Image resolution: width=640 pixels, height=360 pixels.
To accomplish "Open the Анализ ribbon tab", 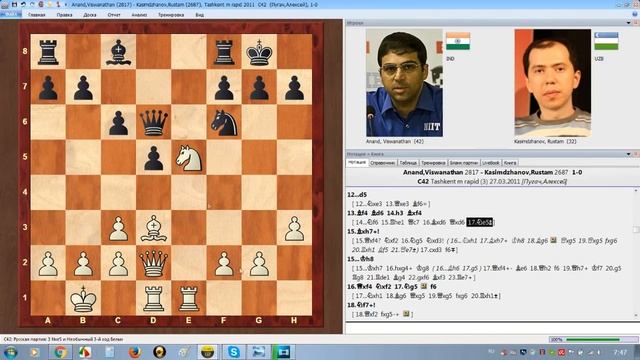I will (139, 15).
